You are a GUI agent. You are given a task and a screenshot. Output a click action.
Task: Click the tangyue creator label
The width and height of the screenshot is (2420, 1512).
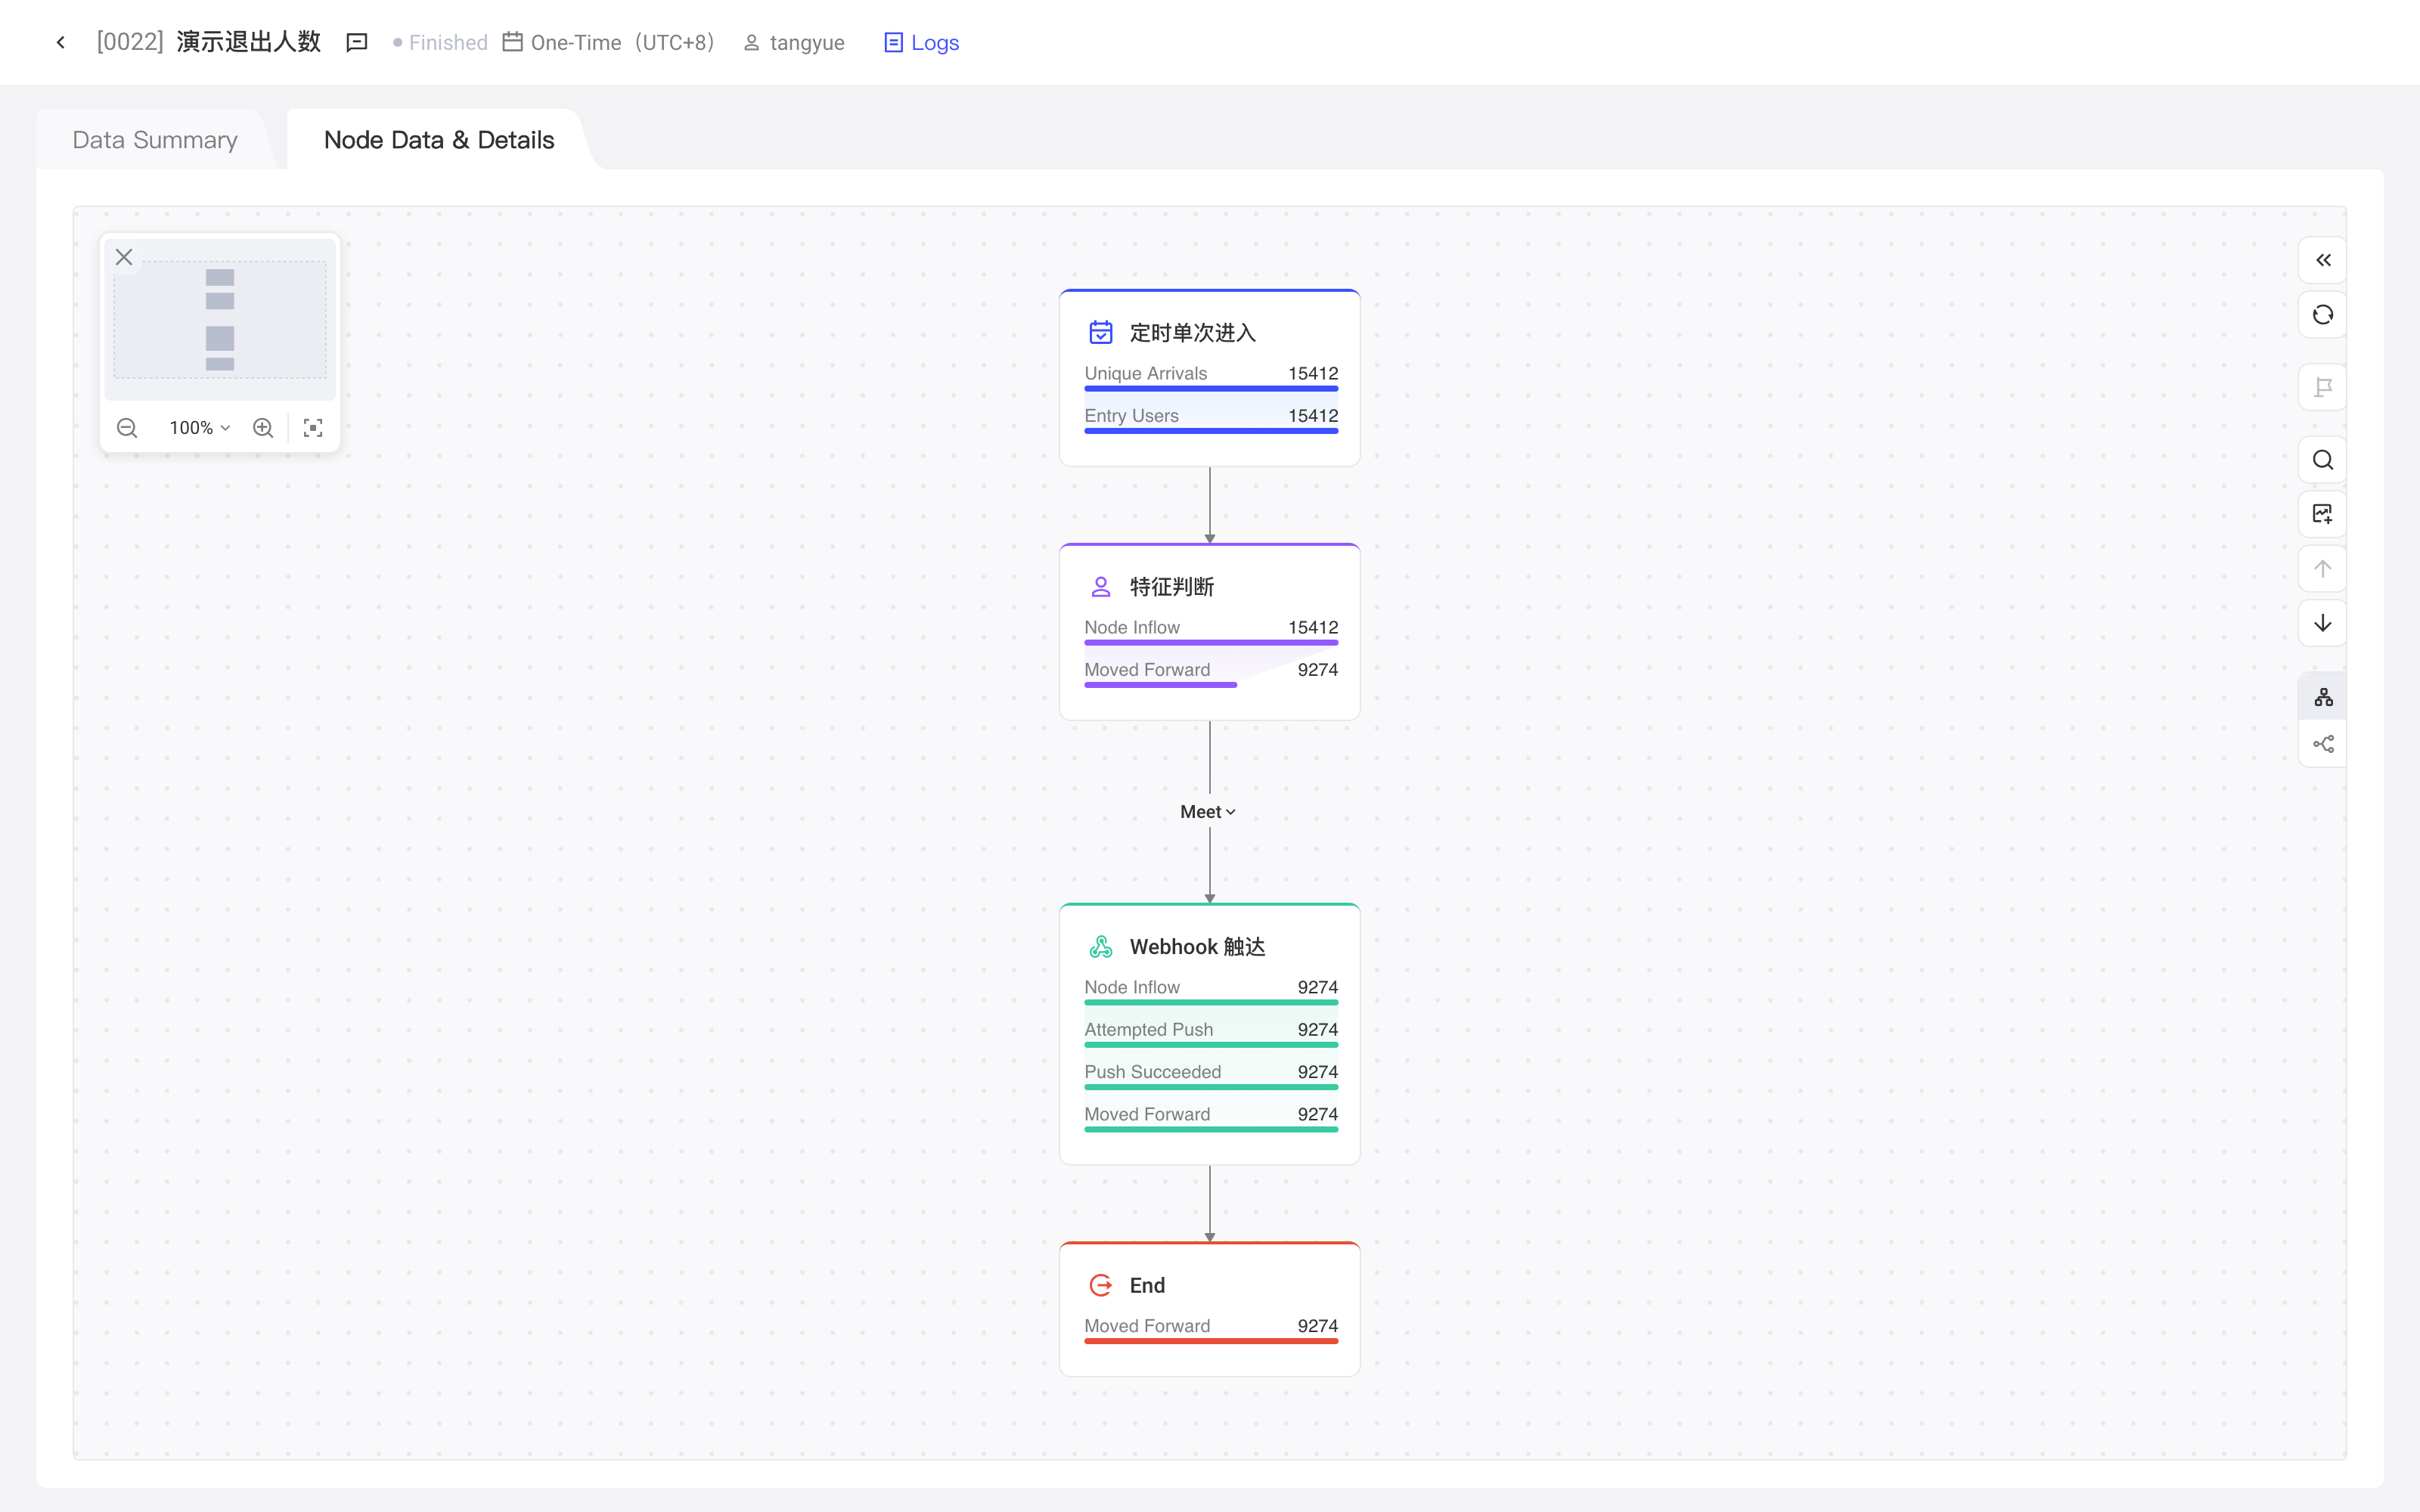pyautogui.click(x=795, y=42)
